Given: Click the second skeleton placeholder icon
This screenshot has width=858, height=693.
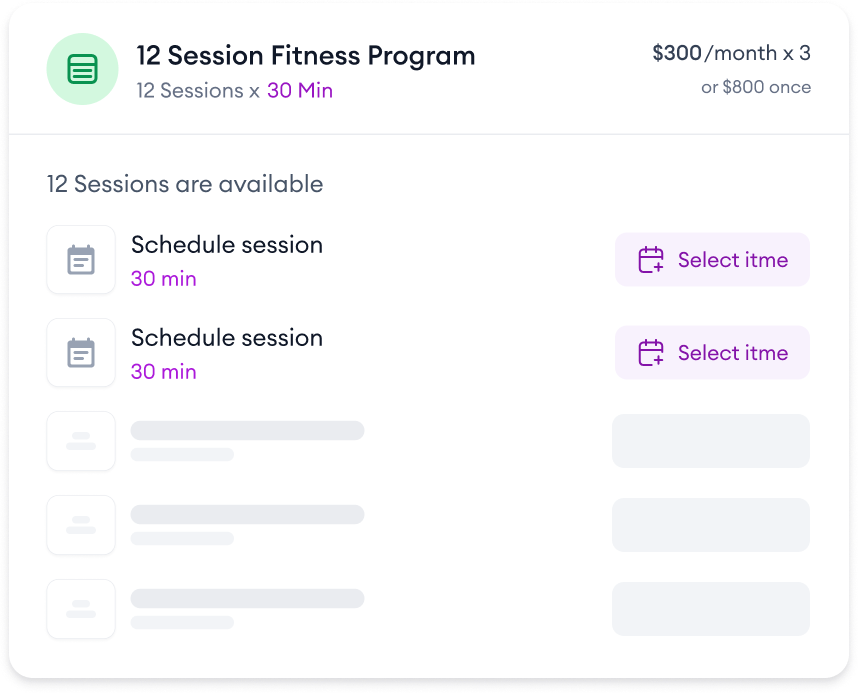Looking at the screenshot, I should pyautogui.click(x=81, y=525).
